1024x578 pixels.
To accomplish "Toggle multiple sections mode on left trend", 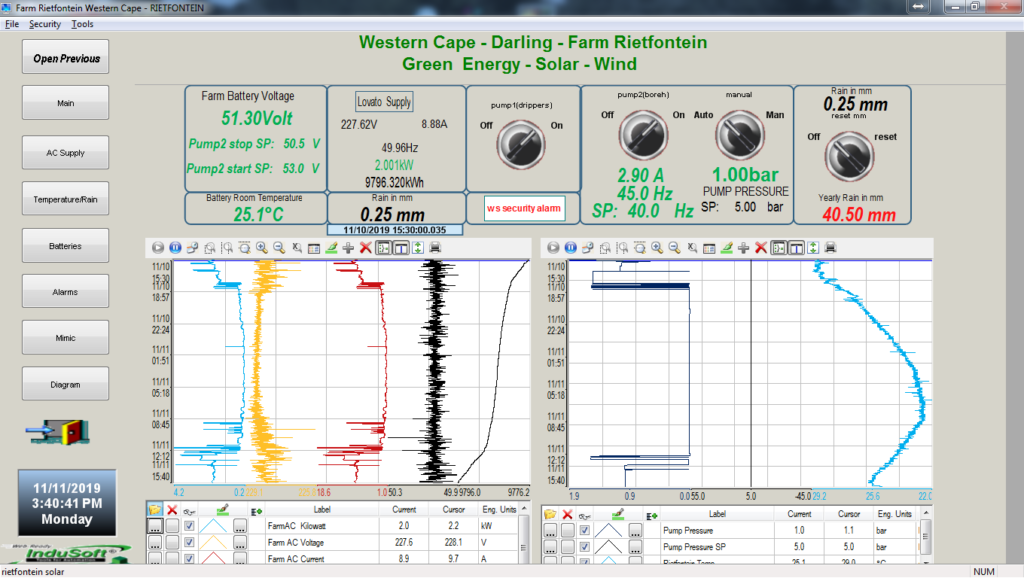I will 383,248.
